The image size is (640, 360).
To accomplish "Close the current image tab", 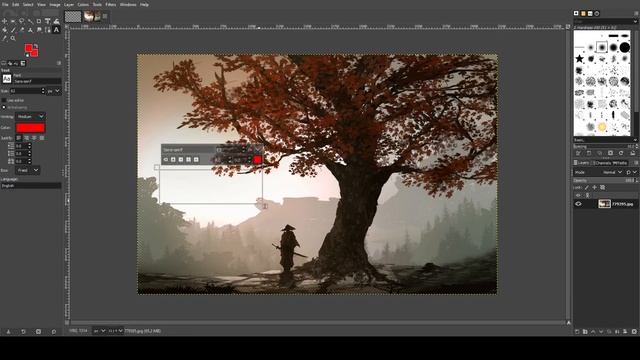I will pyautogui.click(x=105, y=16).
